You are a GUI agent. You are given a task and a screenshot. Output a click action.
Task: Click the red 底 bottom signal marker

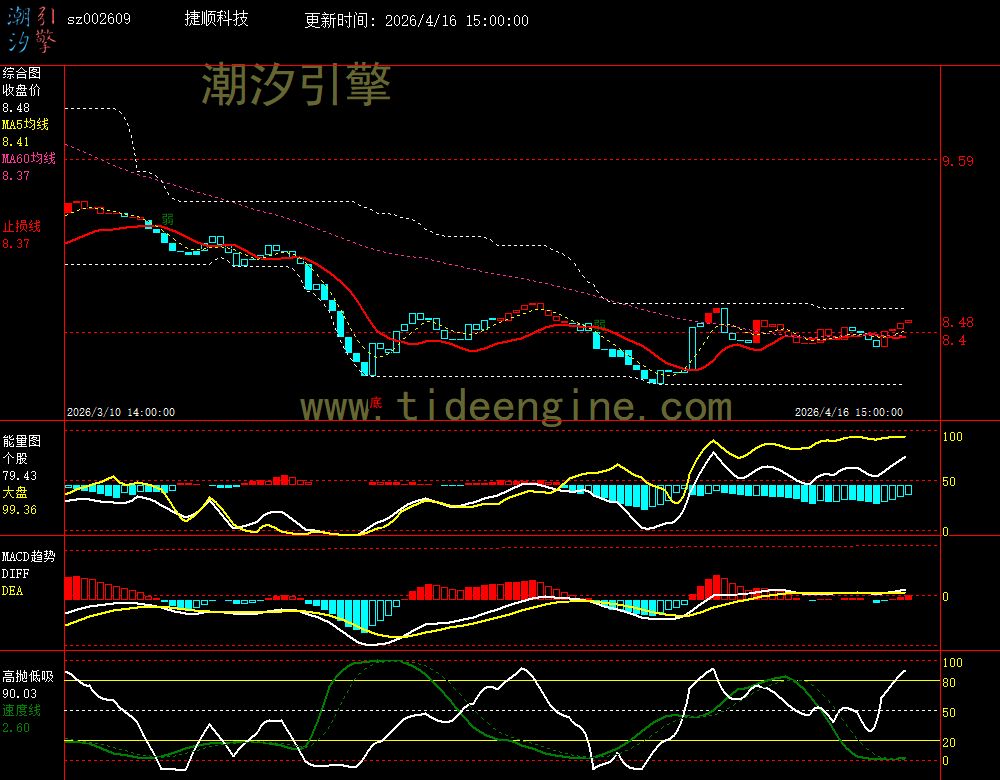click(x=376, y=403)
